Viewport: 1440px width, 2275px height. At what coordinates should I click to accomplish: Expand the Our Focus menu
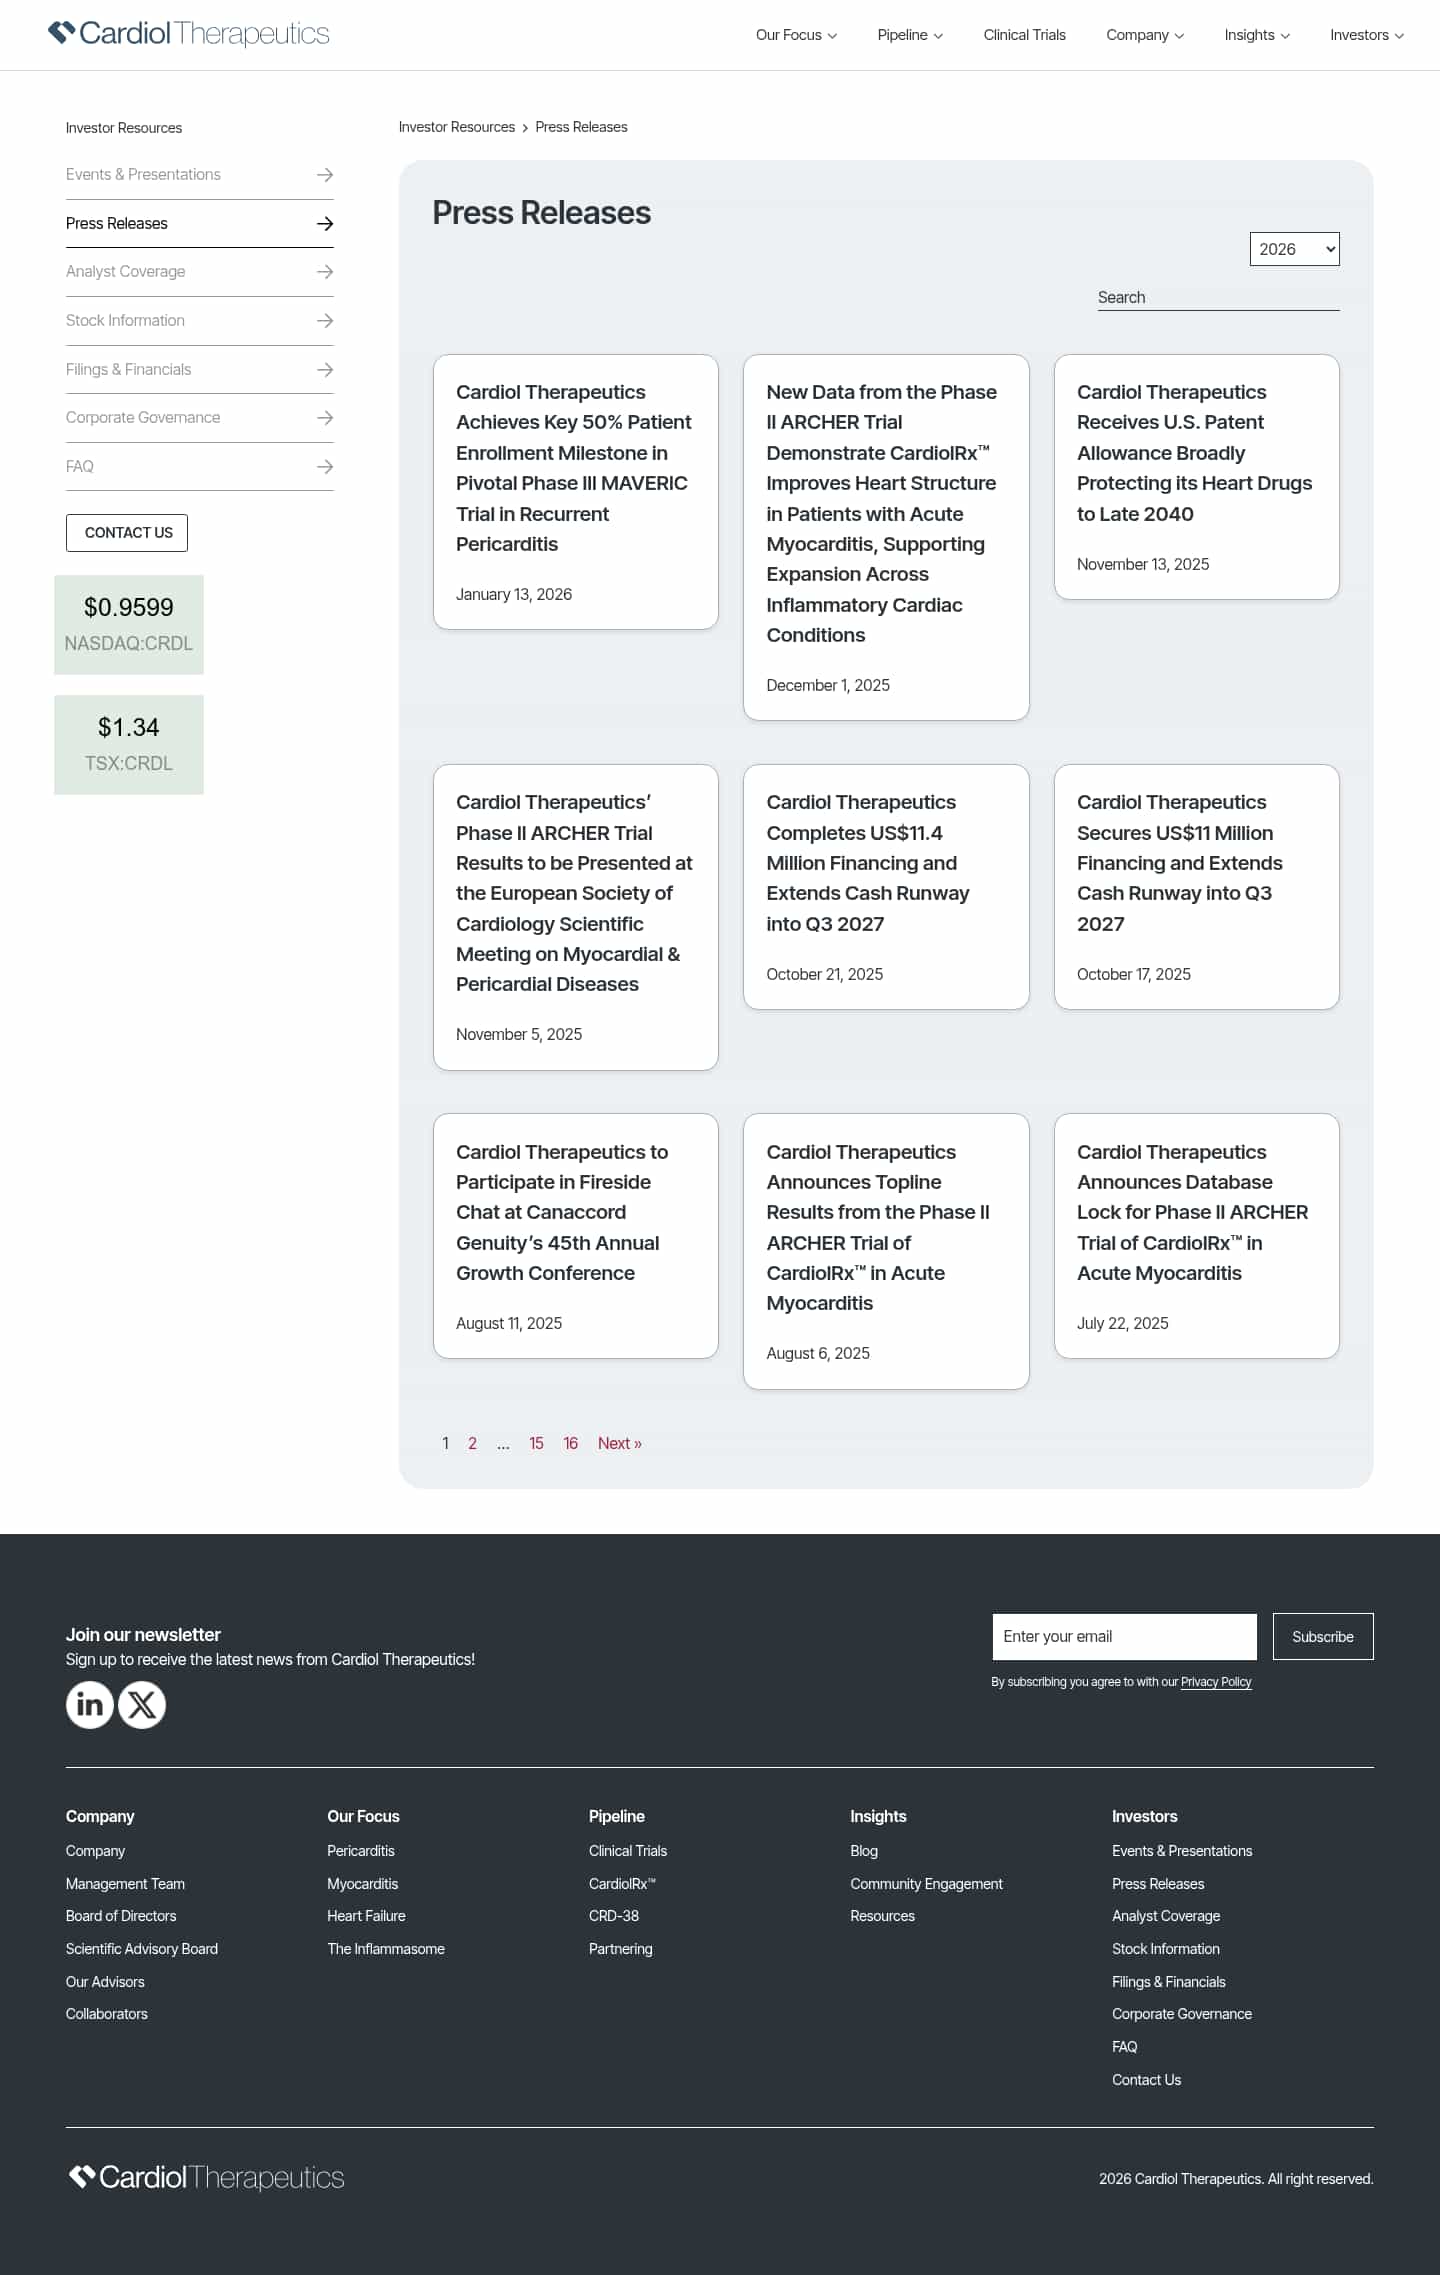tap(796, 35)
